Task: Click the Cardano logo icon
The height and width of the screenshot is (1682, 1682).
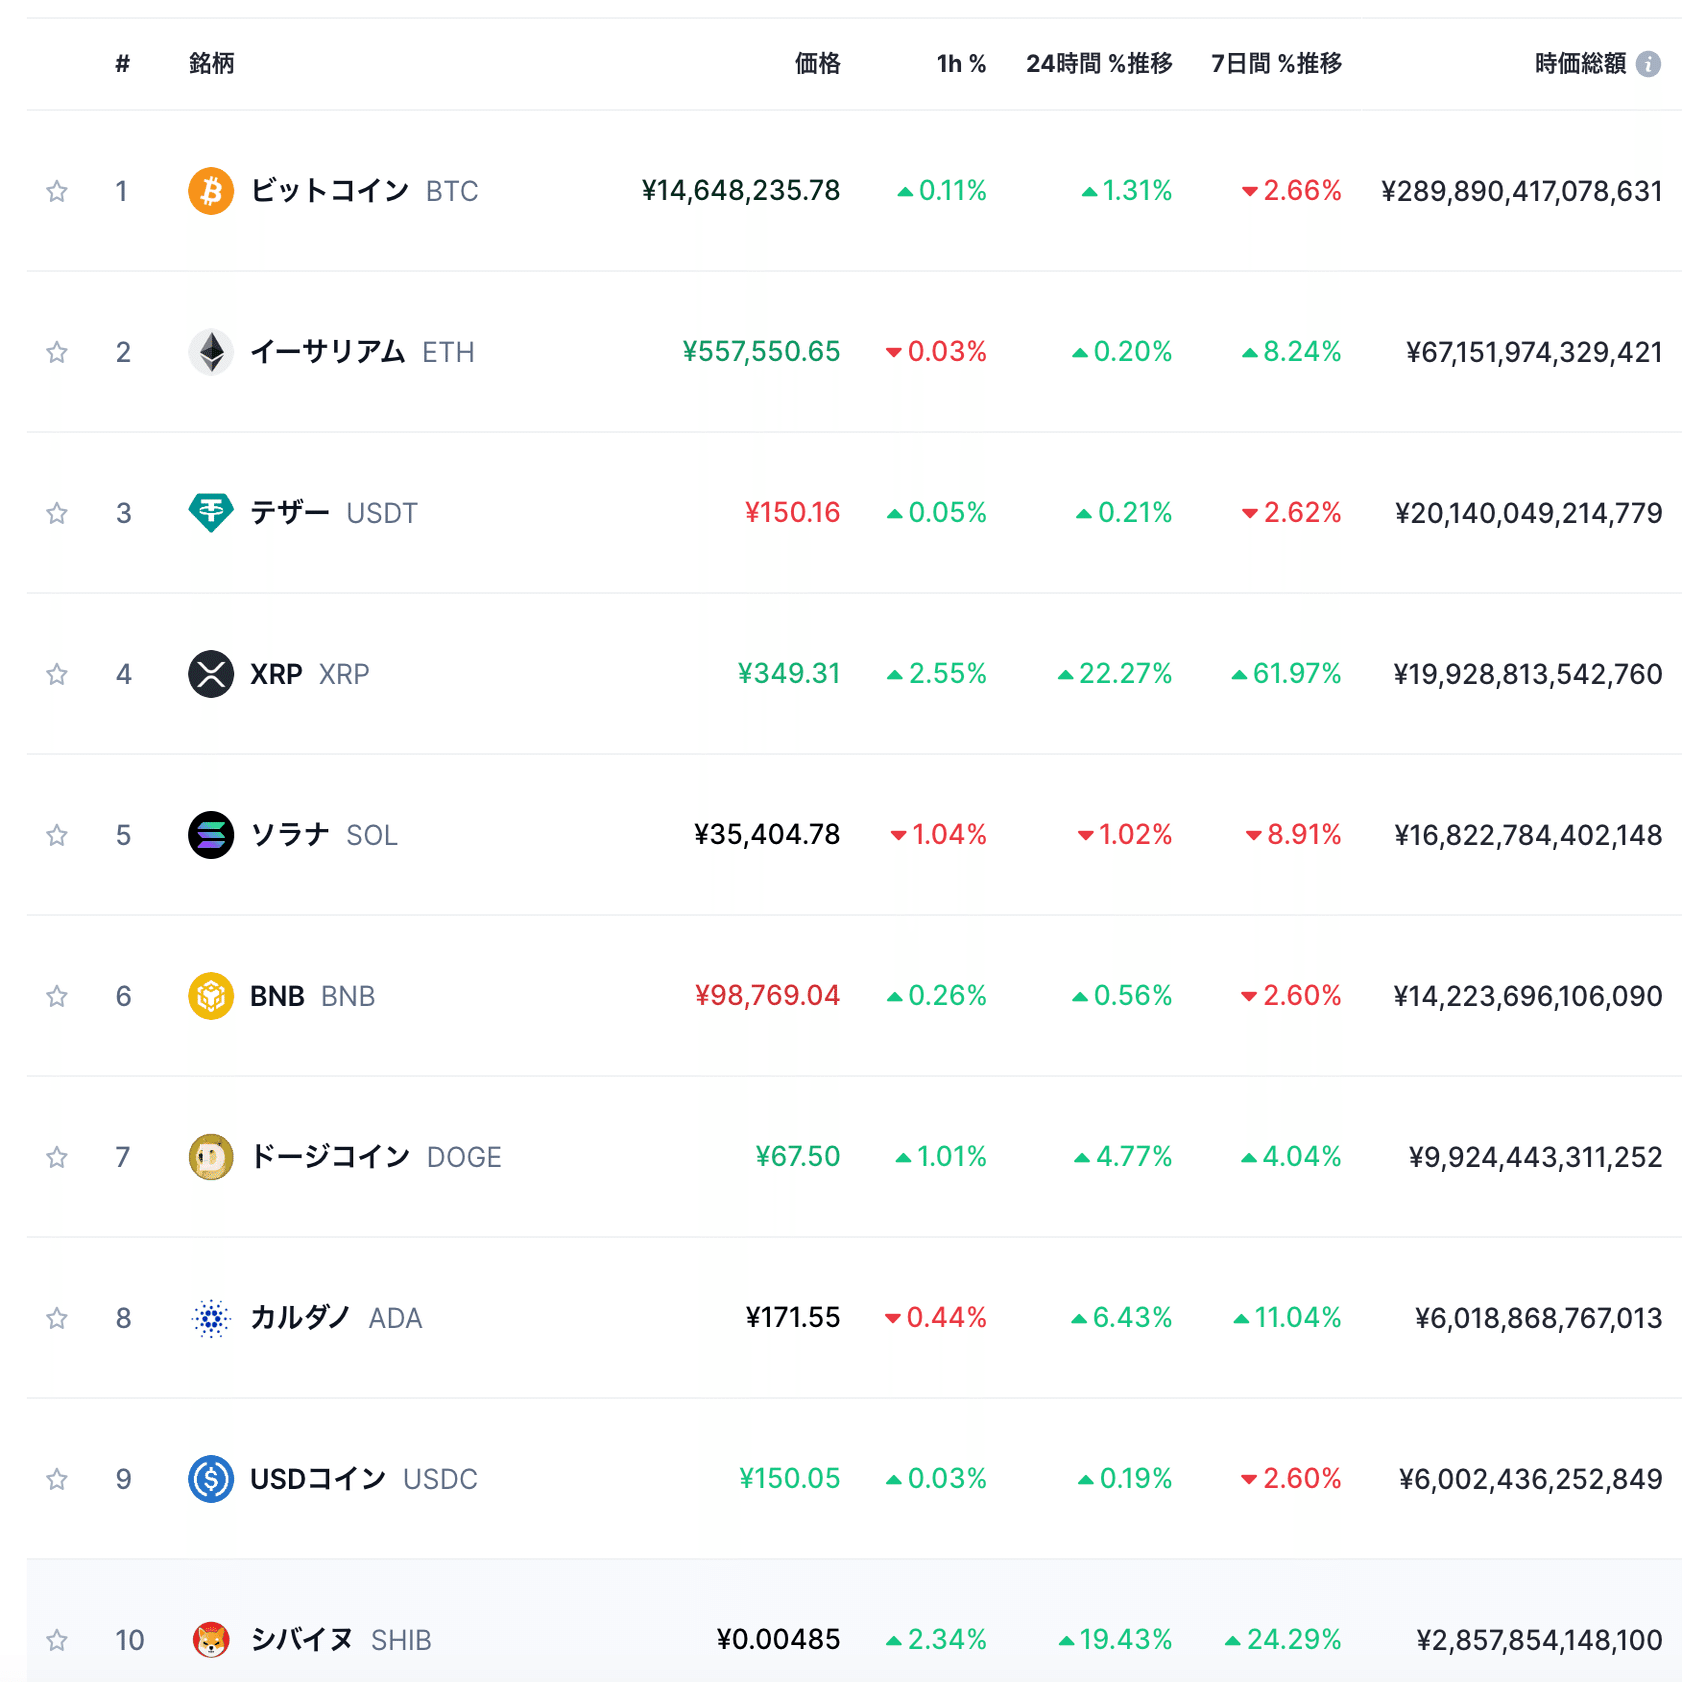Action: coord(210,1318)
